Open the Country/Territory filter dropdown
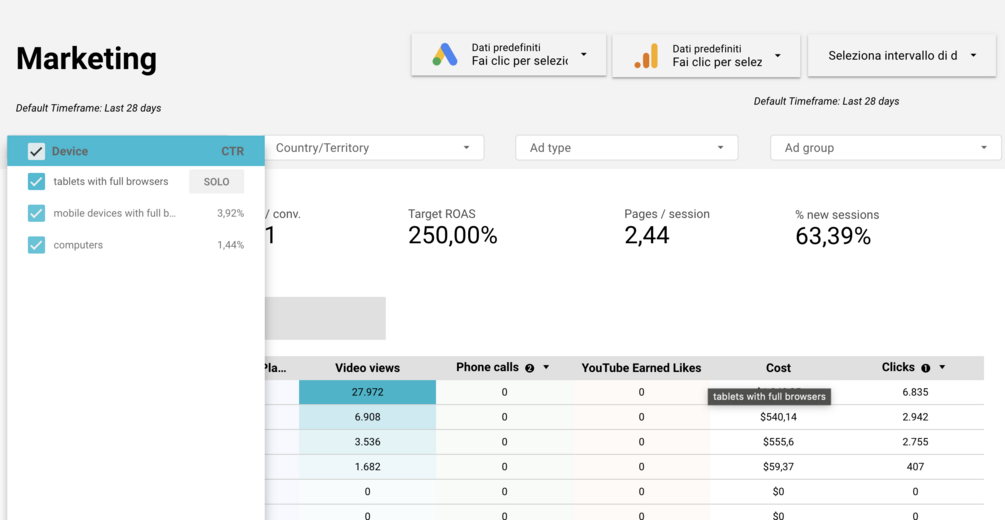The width and height of the screenshot is (1005, 520). point(373,147)
